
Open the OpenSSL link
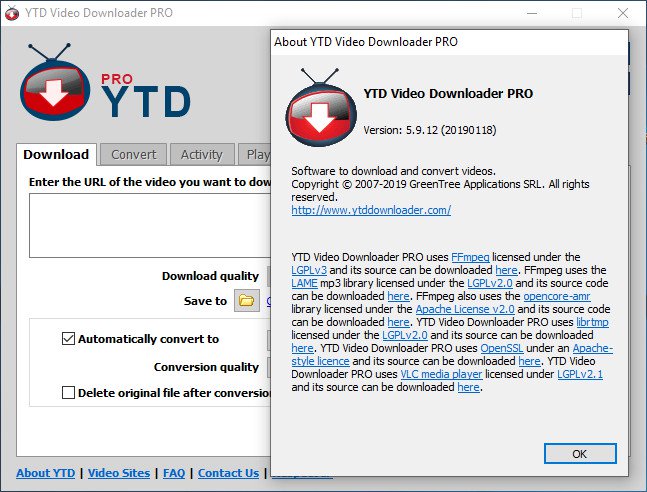coord(502,348)
